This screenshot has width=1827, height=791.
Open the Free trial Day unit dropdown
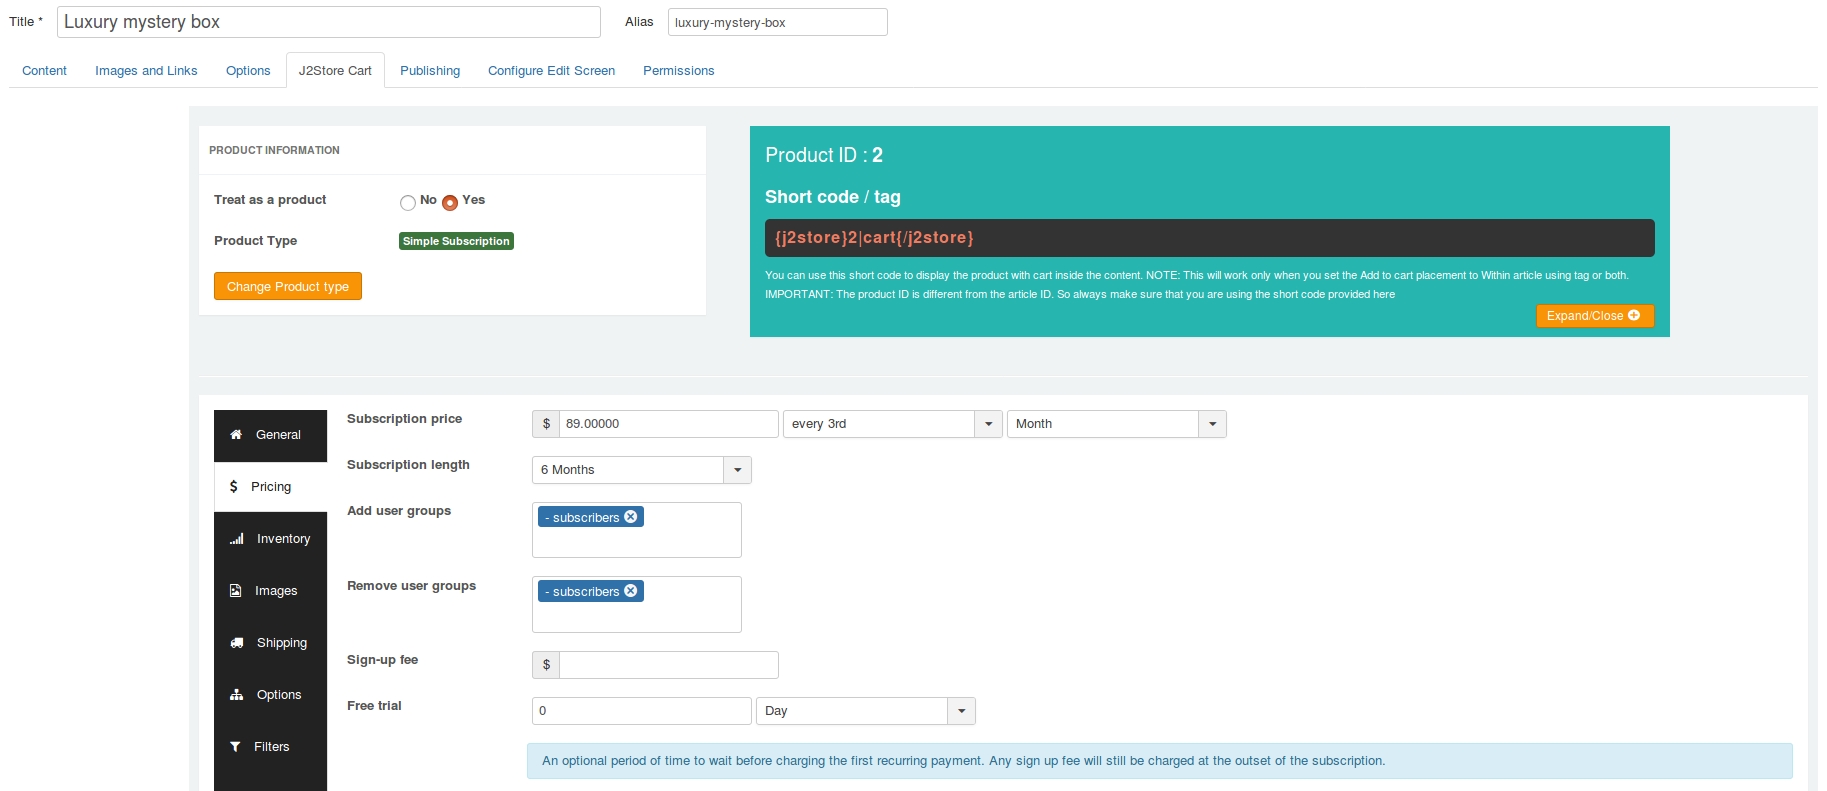[x=866, y=711]
